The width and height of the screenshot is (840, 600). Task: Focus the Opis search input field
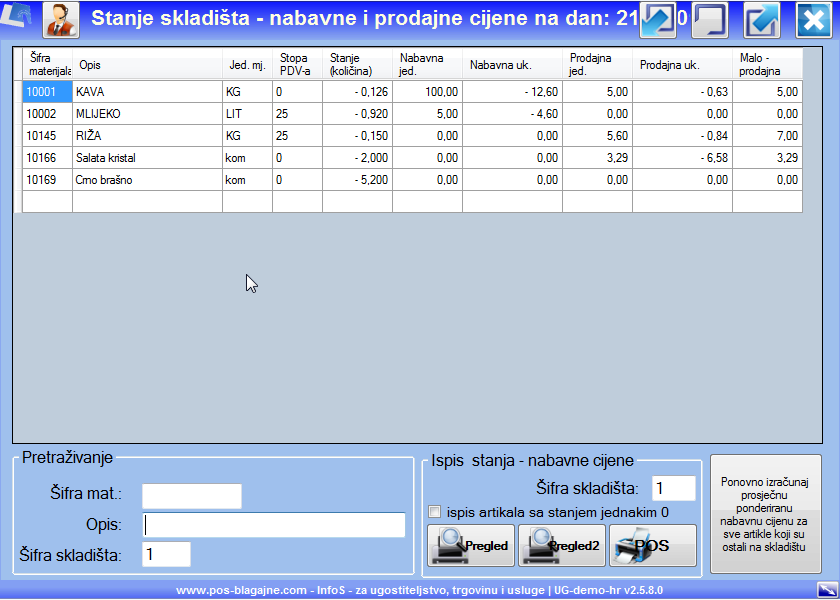[275, 525]
